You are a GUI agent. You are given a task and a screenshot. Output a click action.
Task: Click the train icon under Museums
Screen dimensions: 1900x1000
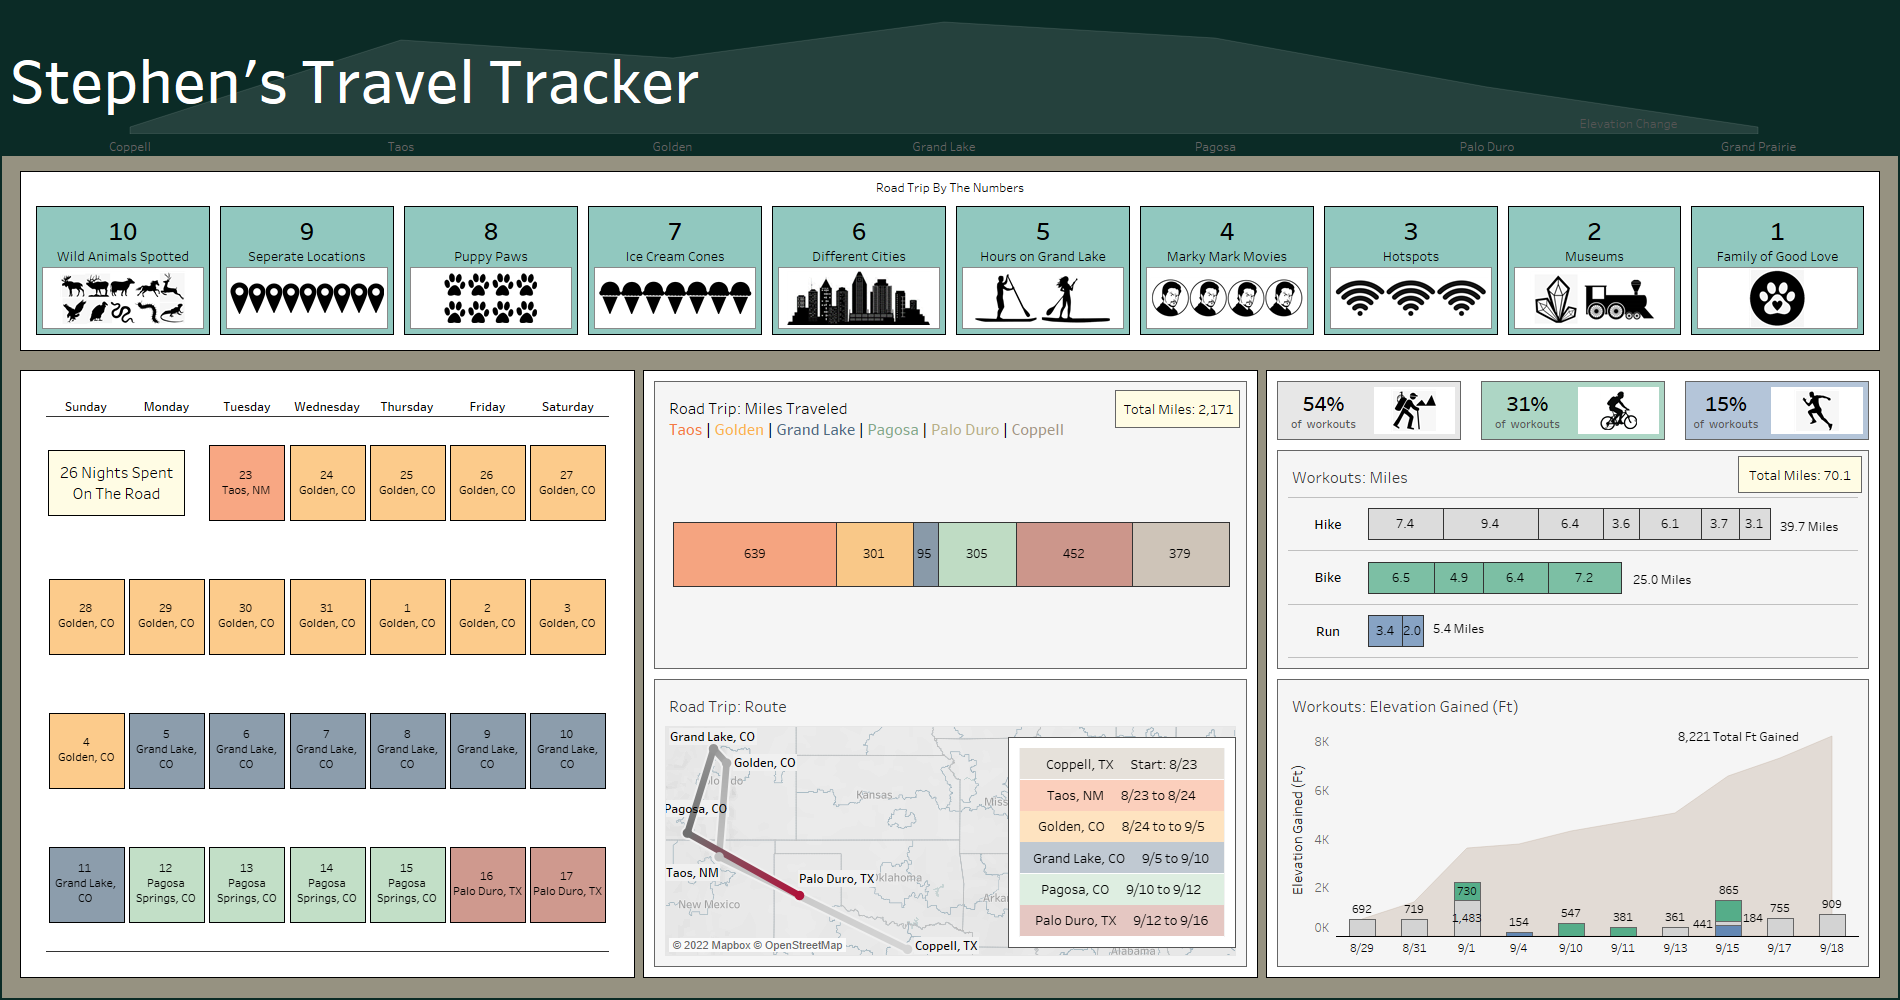(1618, 298)
